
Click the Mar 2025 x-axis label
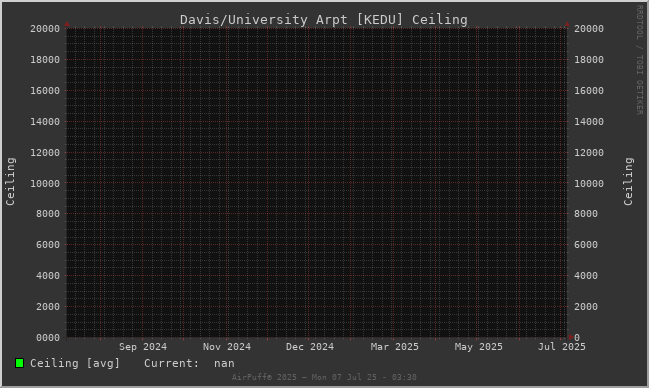(394, 347)
